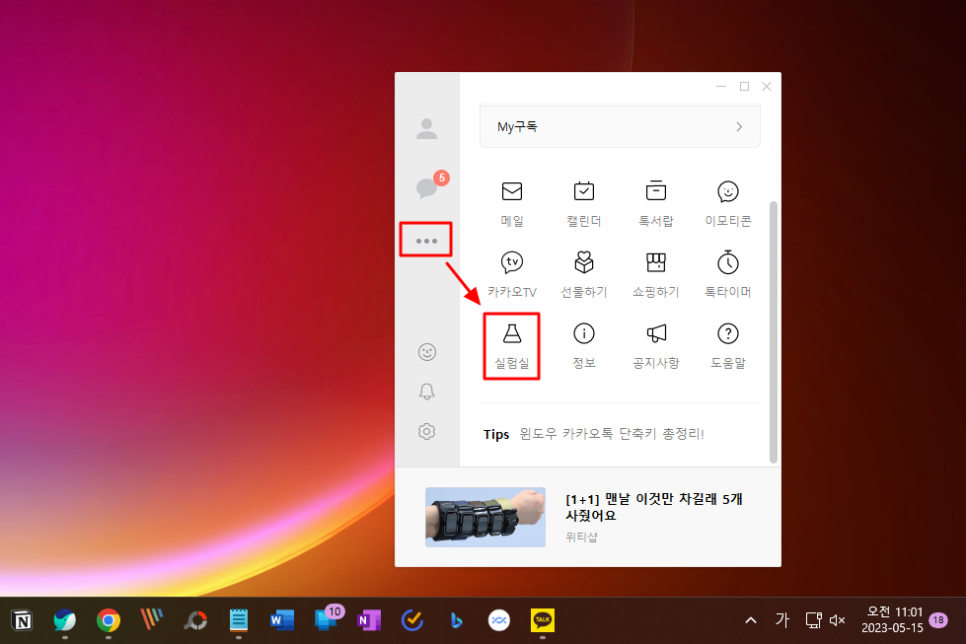Open Word from the taskbar
The width and height of the screenshot is (966, 644).
tap(282, 620)
